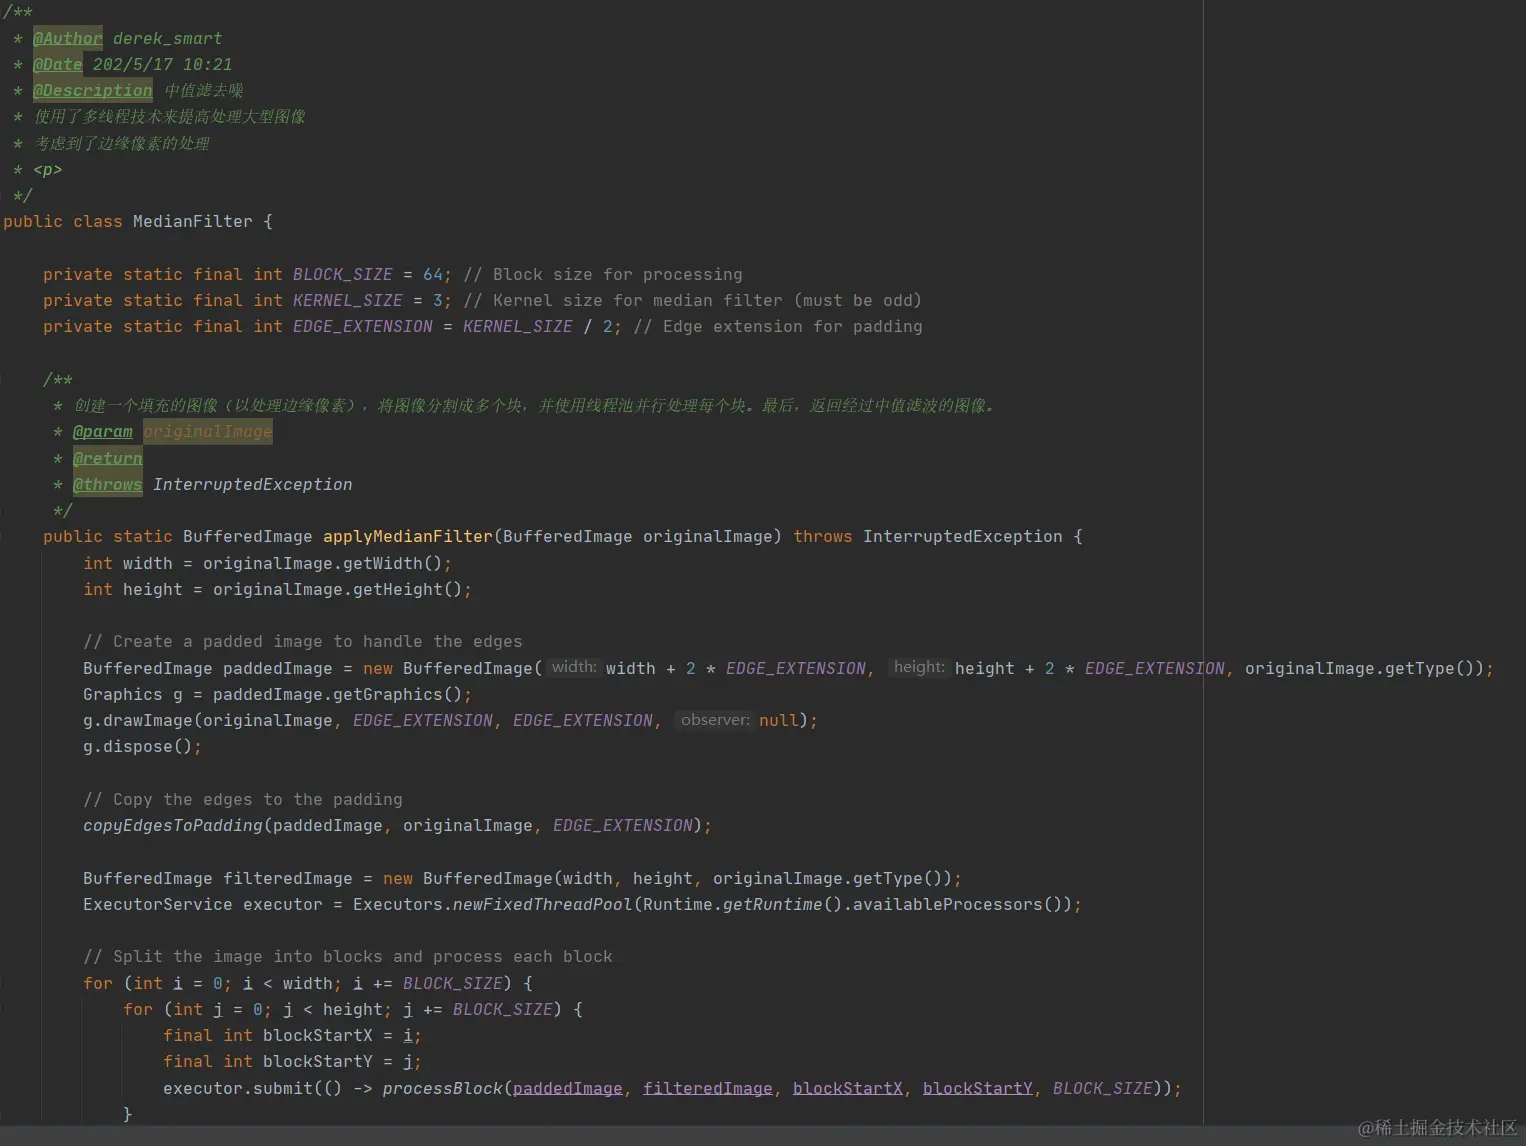Viewport: 1526px width, 1146px height.
Task: Click paddedImage in the BufferedImage paddedImage declaration
Action: (278, 668)
